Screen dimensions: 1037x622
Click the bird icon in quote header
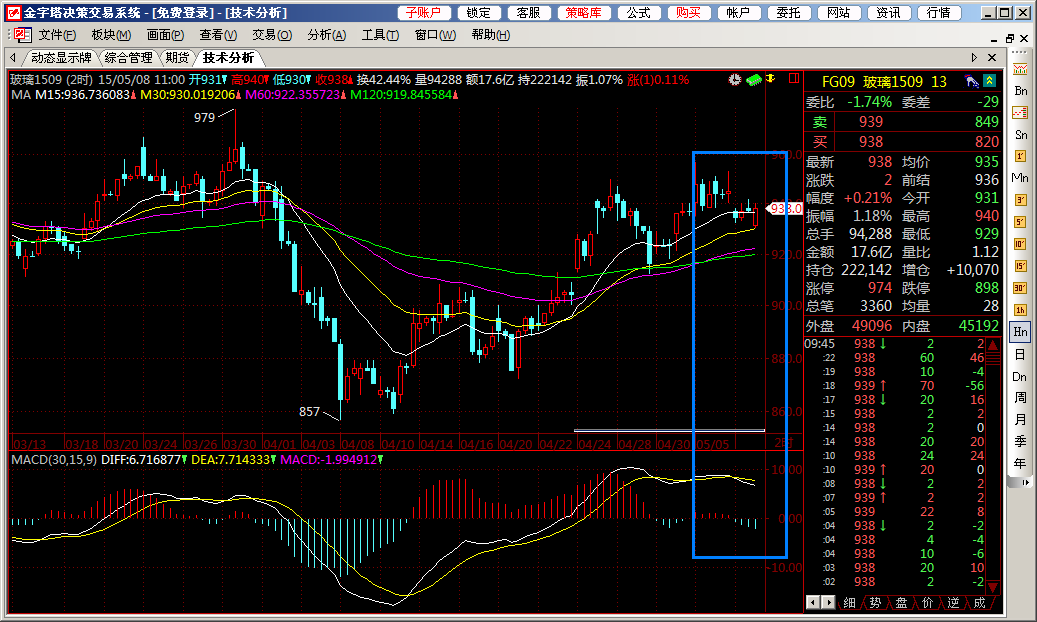pos(971,81)
